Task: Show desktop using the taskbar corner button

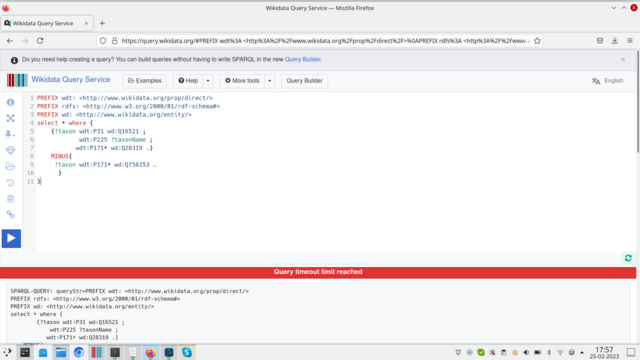Action: [x=631, y=352]
